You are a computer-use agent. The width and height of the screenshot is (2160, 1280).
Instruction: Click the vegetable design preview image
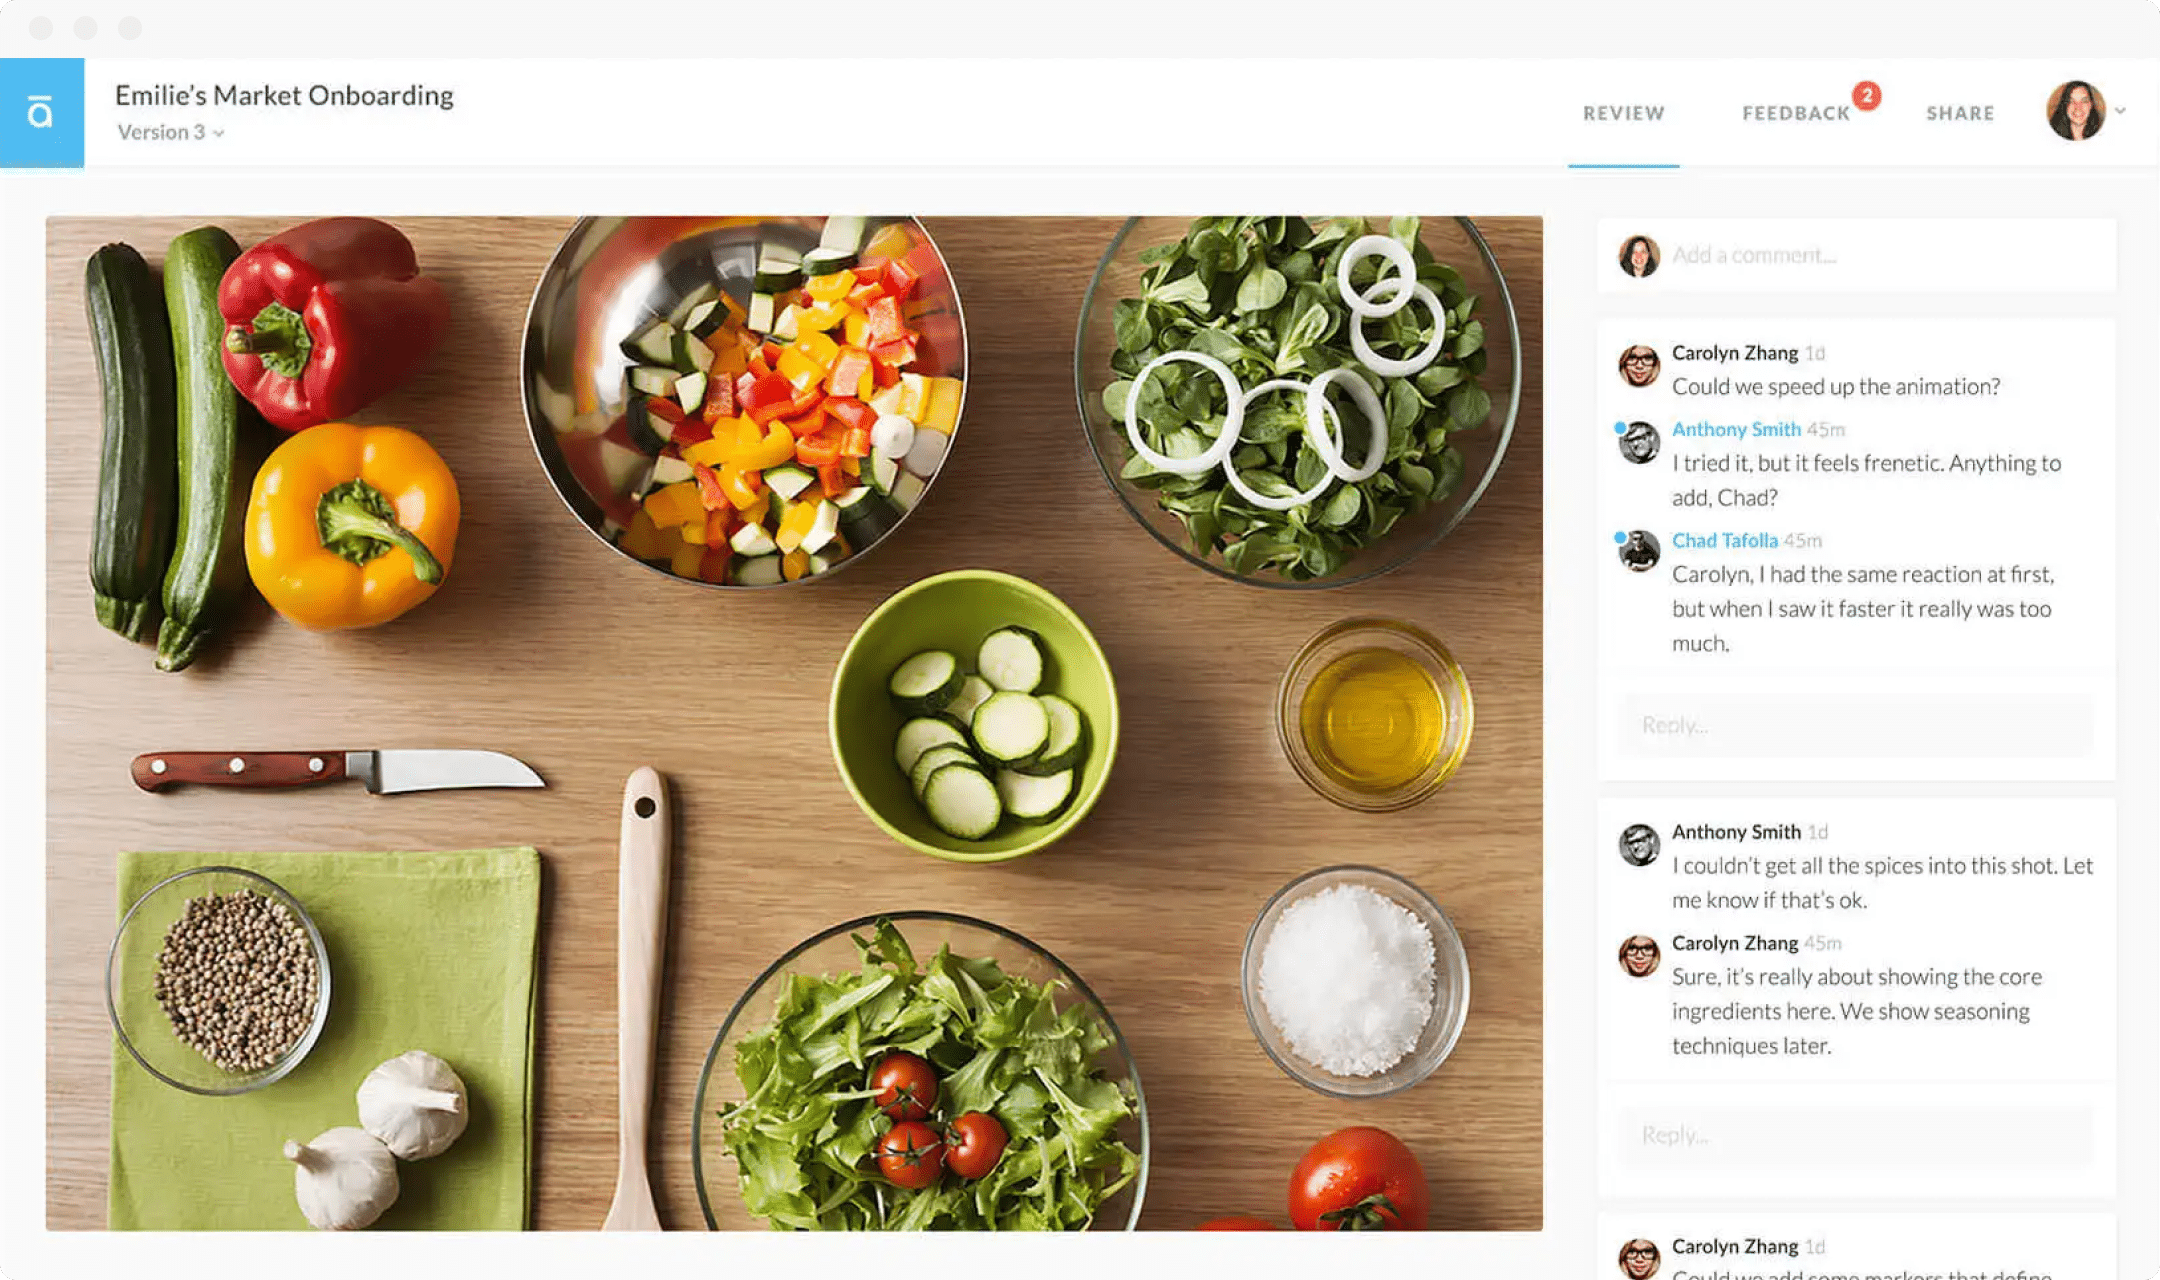coord(794,723)
